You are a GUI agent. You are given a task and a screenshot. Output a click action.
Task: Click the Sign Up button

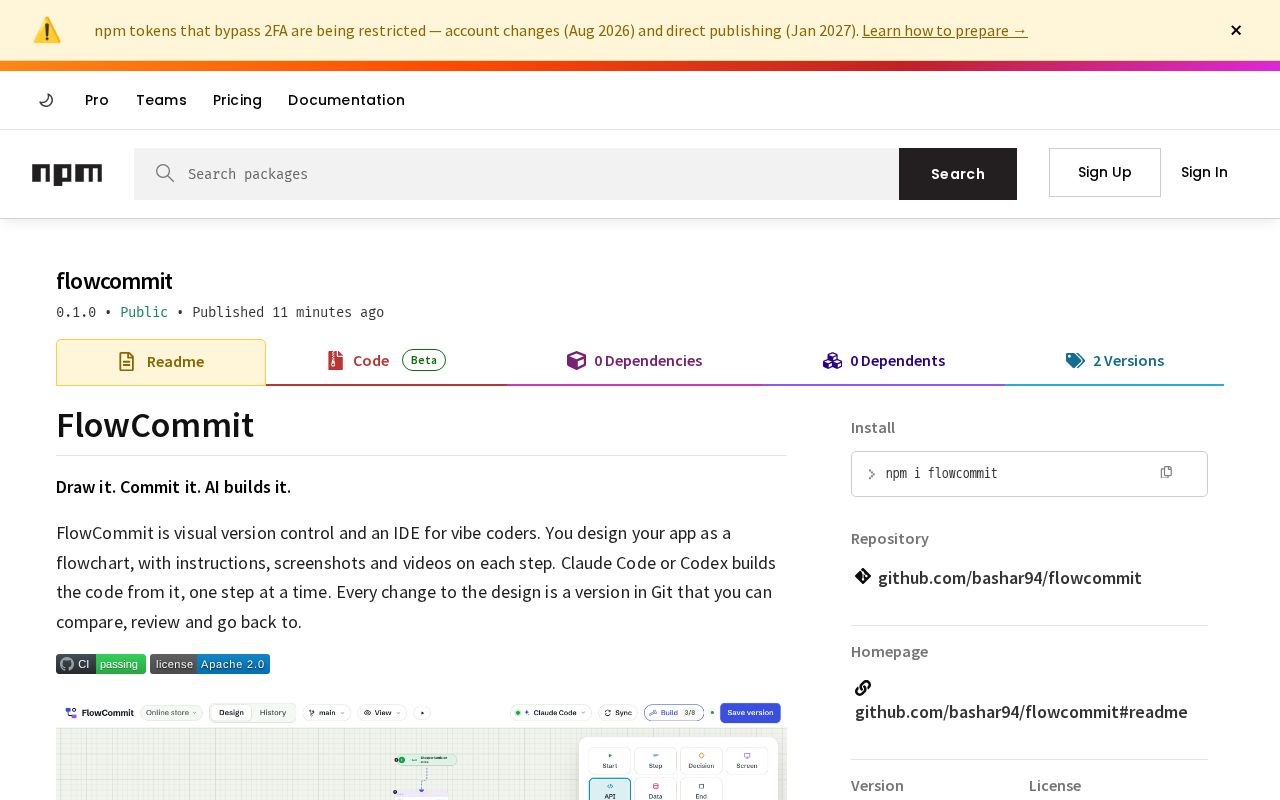[x=1105, y=172]
